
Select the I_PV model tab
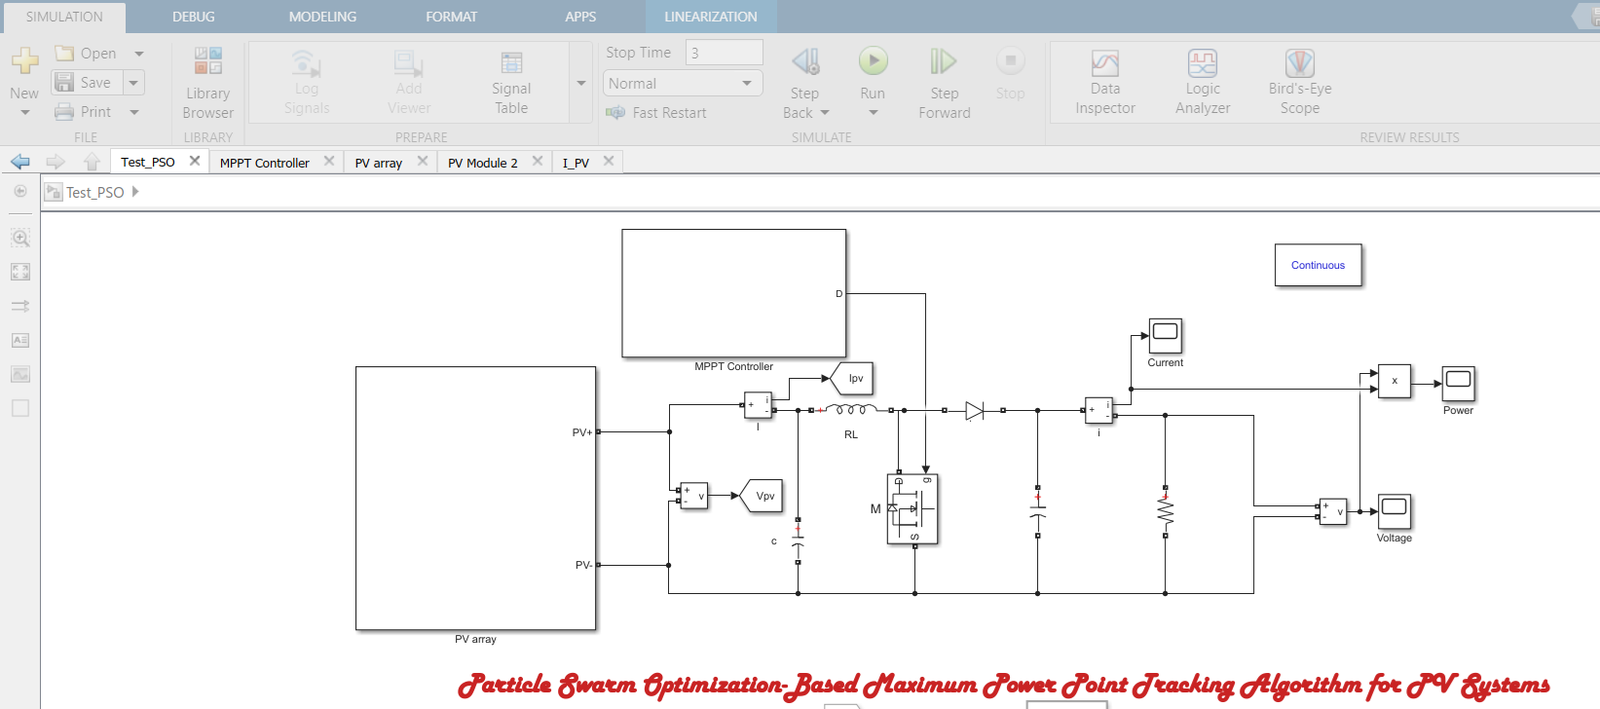[575, 162]
